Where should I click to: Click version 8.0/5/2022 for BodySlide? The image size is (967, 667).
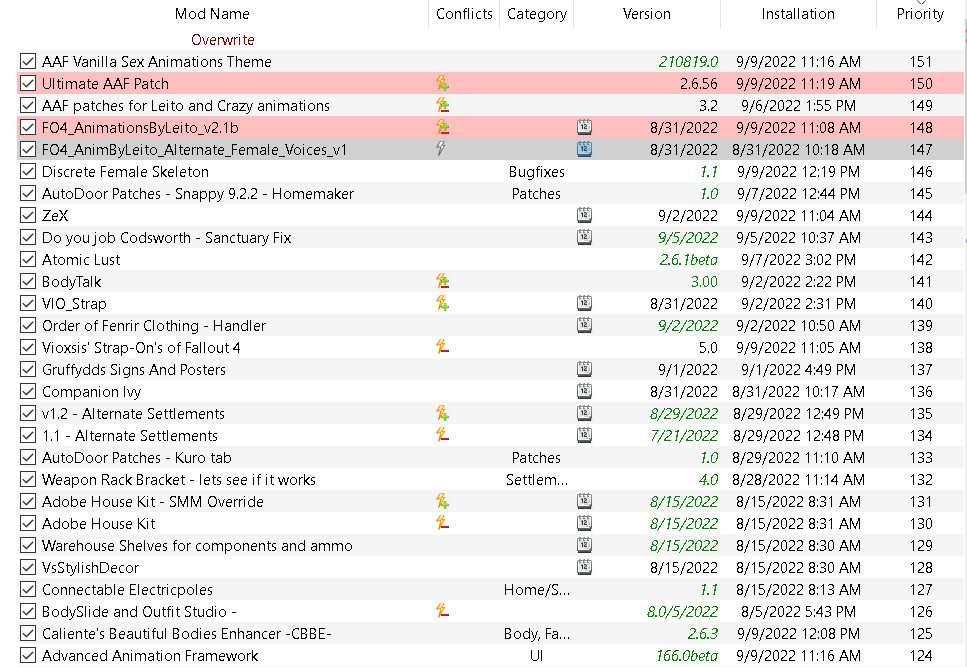click(682, 612)
